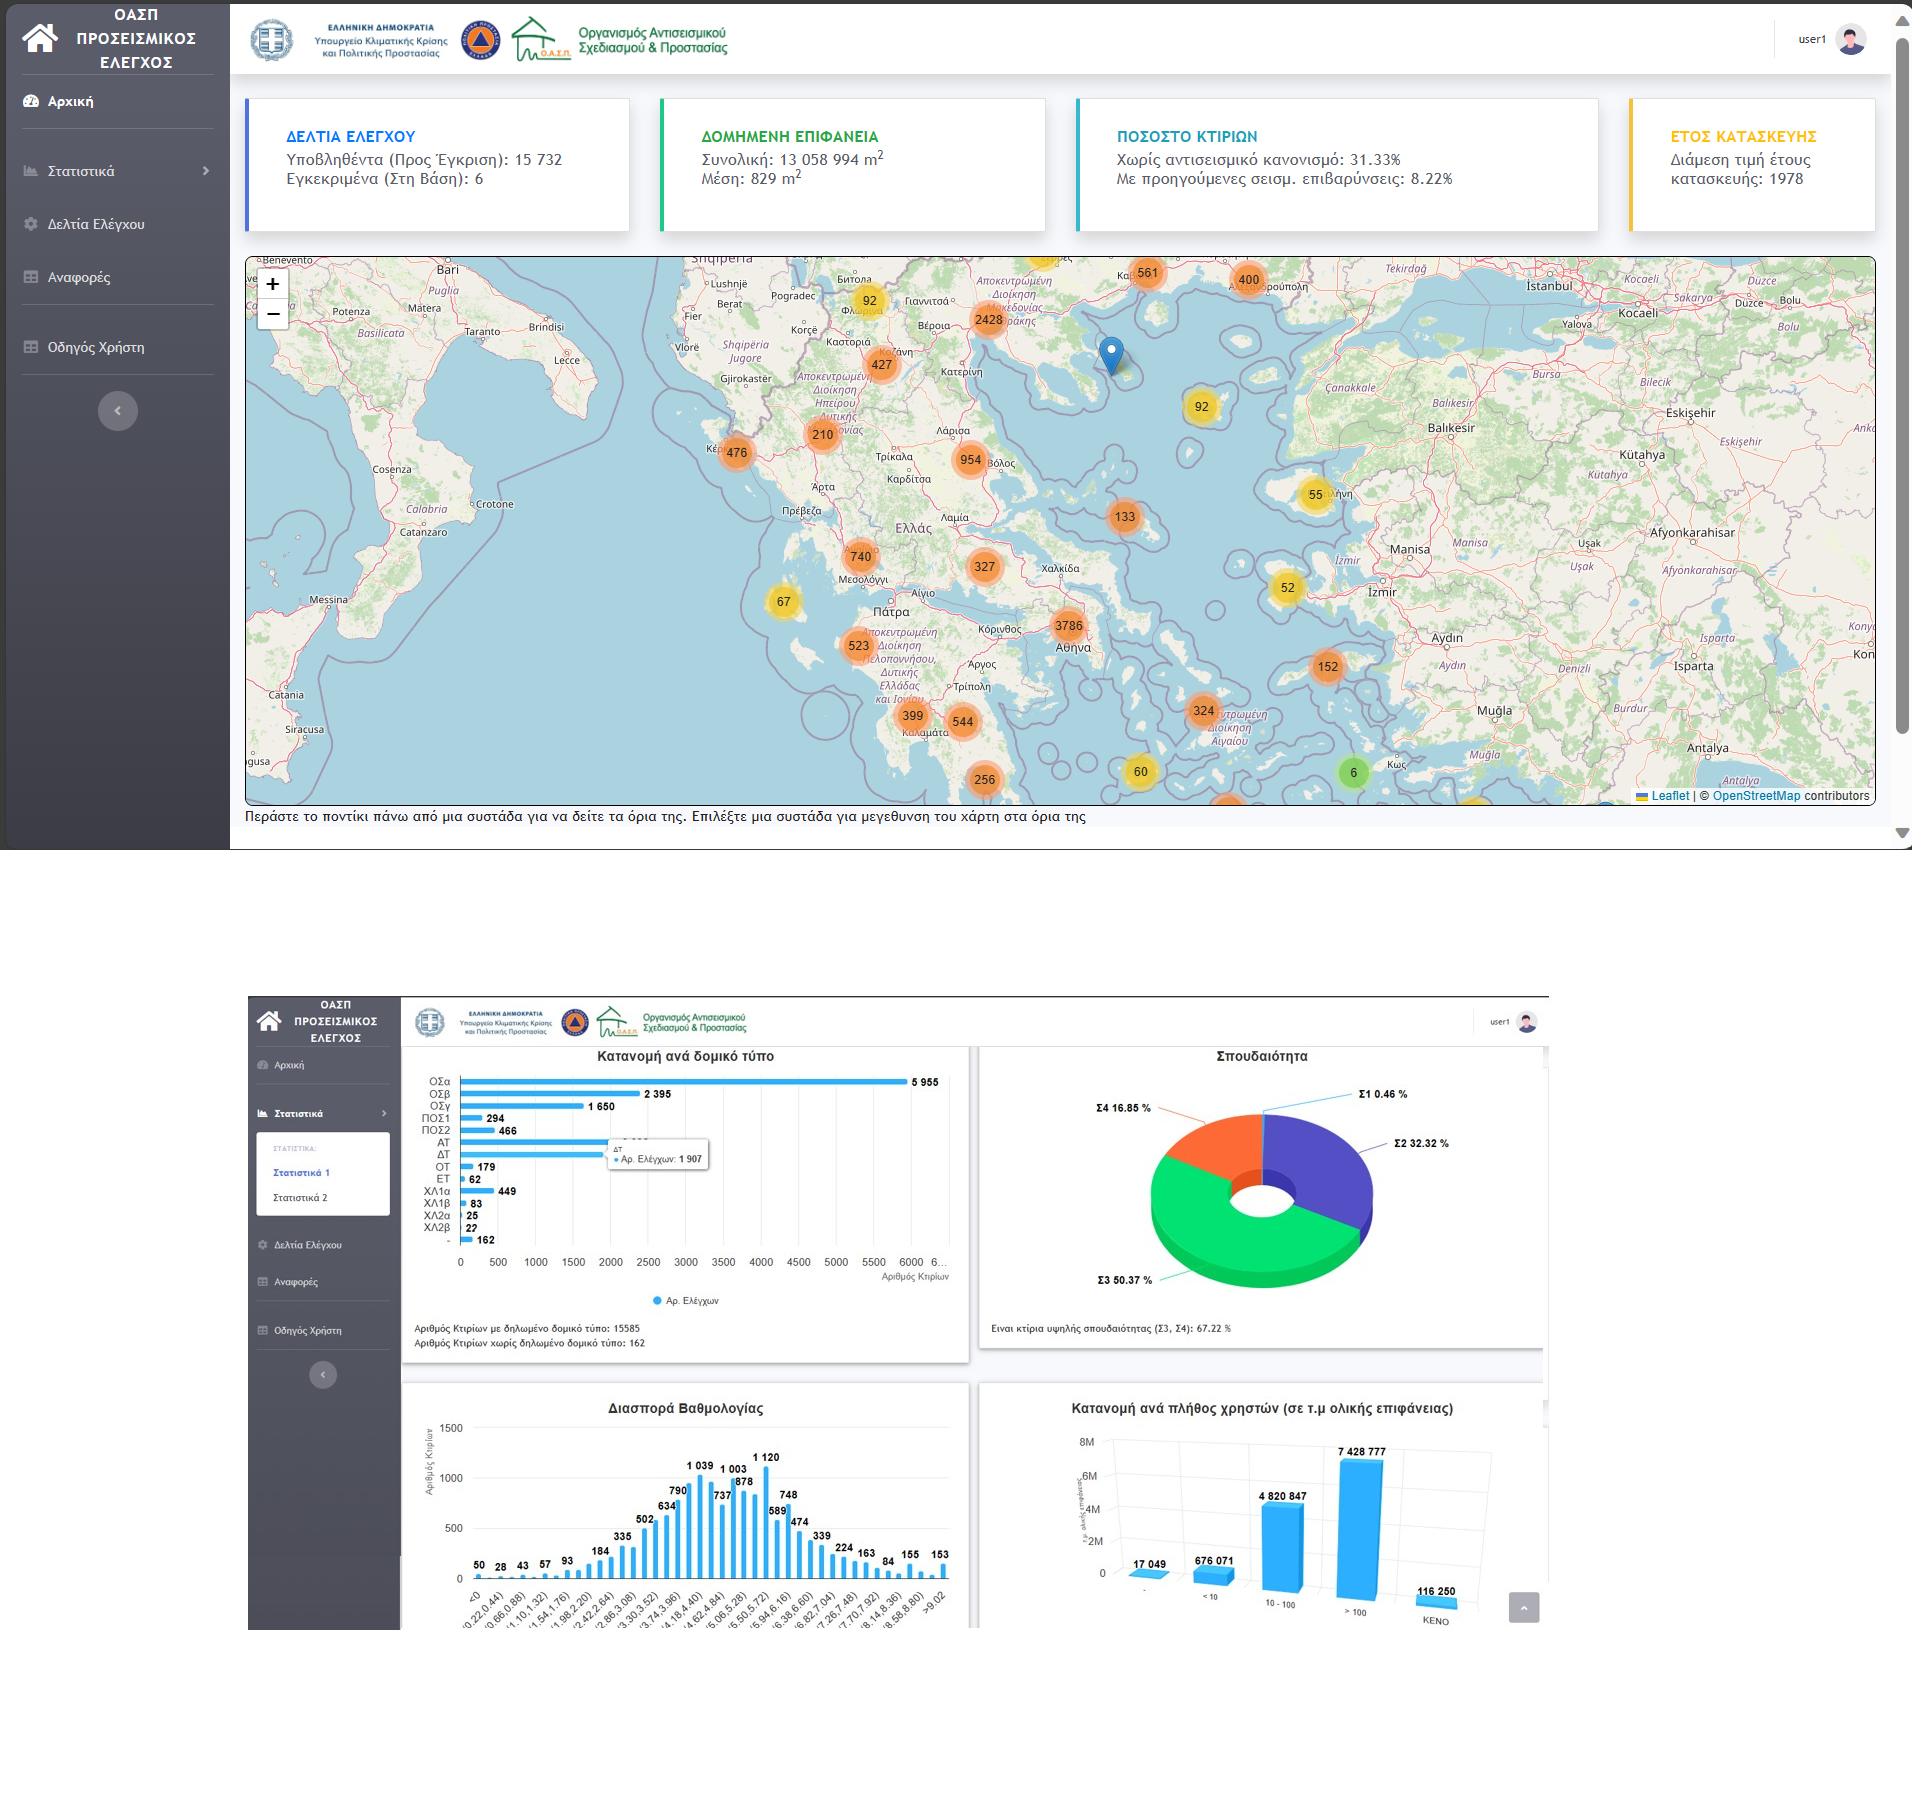Open the Leaflet attribution link

1669,796
